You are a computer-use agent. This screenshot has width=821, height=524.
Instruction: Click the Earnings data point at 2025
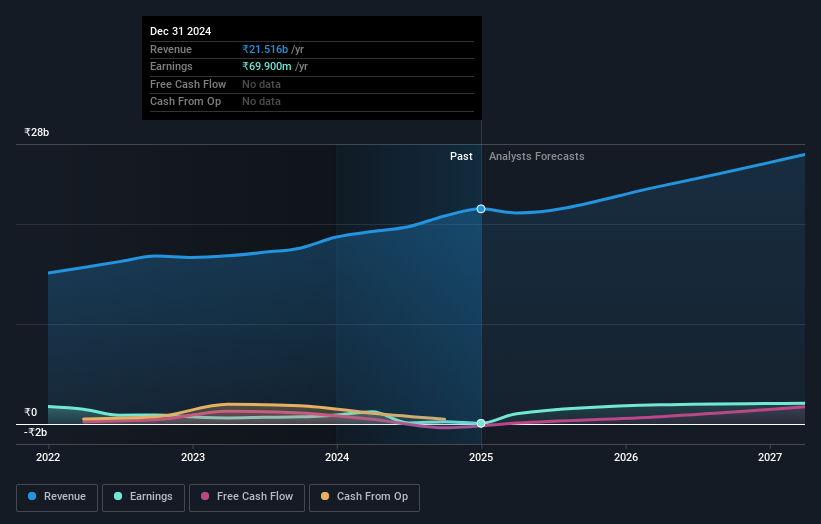(x=481, y=423)
